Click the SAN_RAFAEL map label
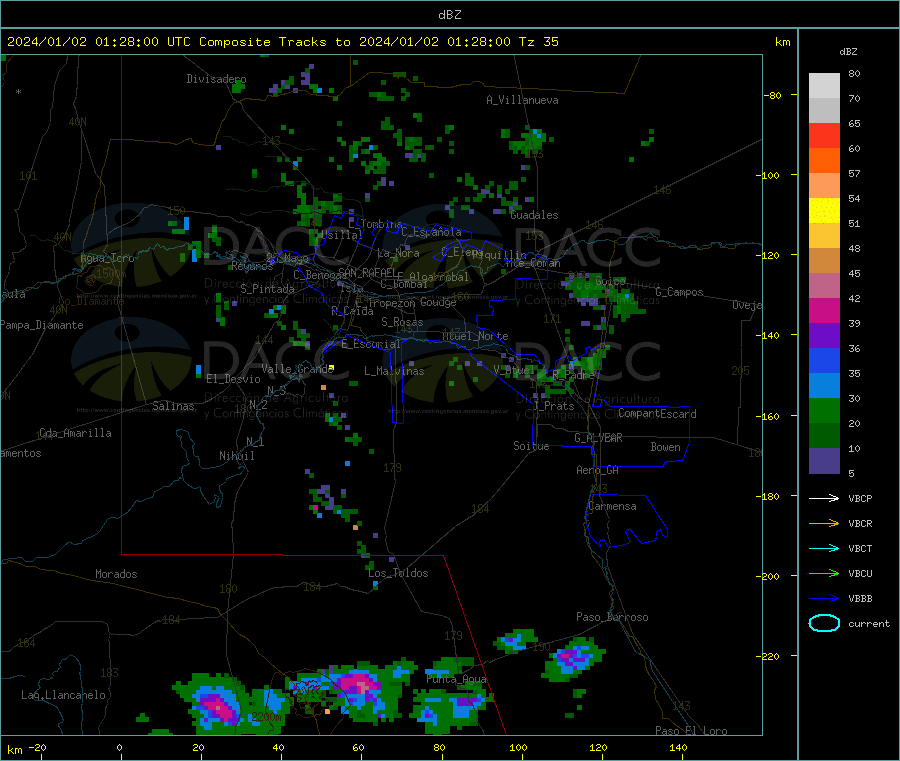This screenshot has height=761, width=900. click(x=367, y=272)
